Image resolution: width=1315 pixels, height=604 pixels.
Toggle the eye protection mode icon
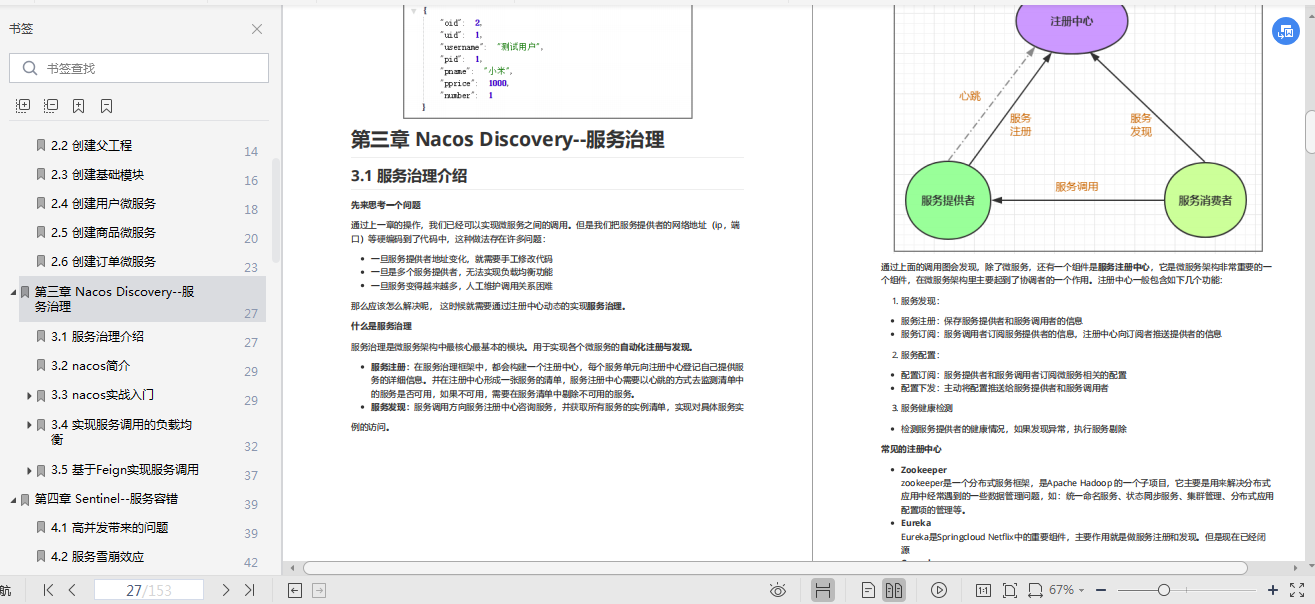(778, 590)
